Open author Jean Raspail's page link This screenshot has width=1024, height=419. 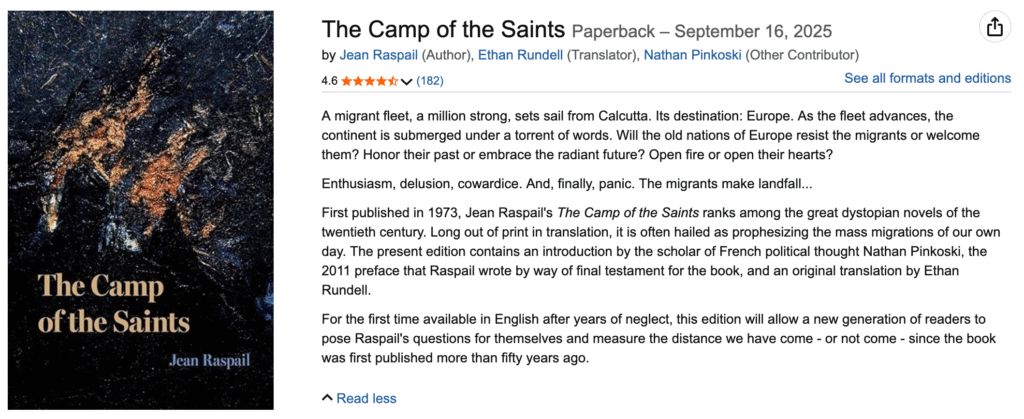[x=378, y=54]
